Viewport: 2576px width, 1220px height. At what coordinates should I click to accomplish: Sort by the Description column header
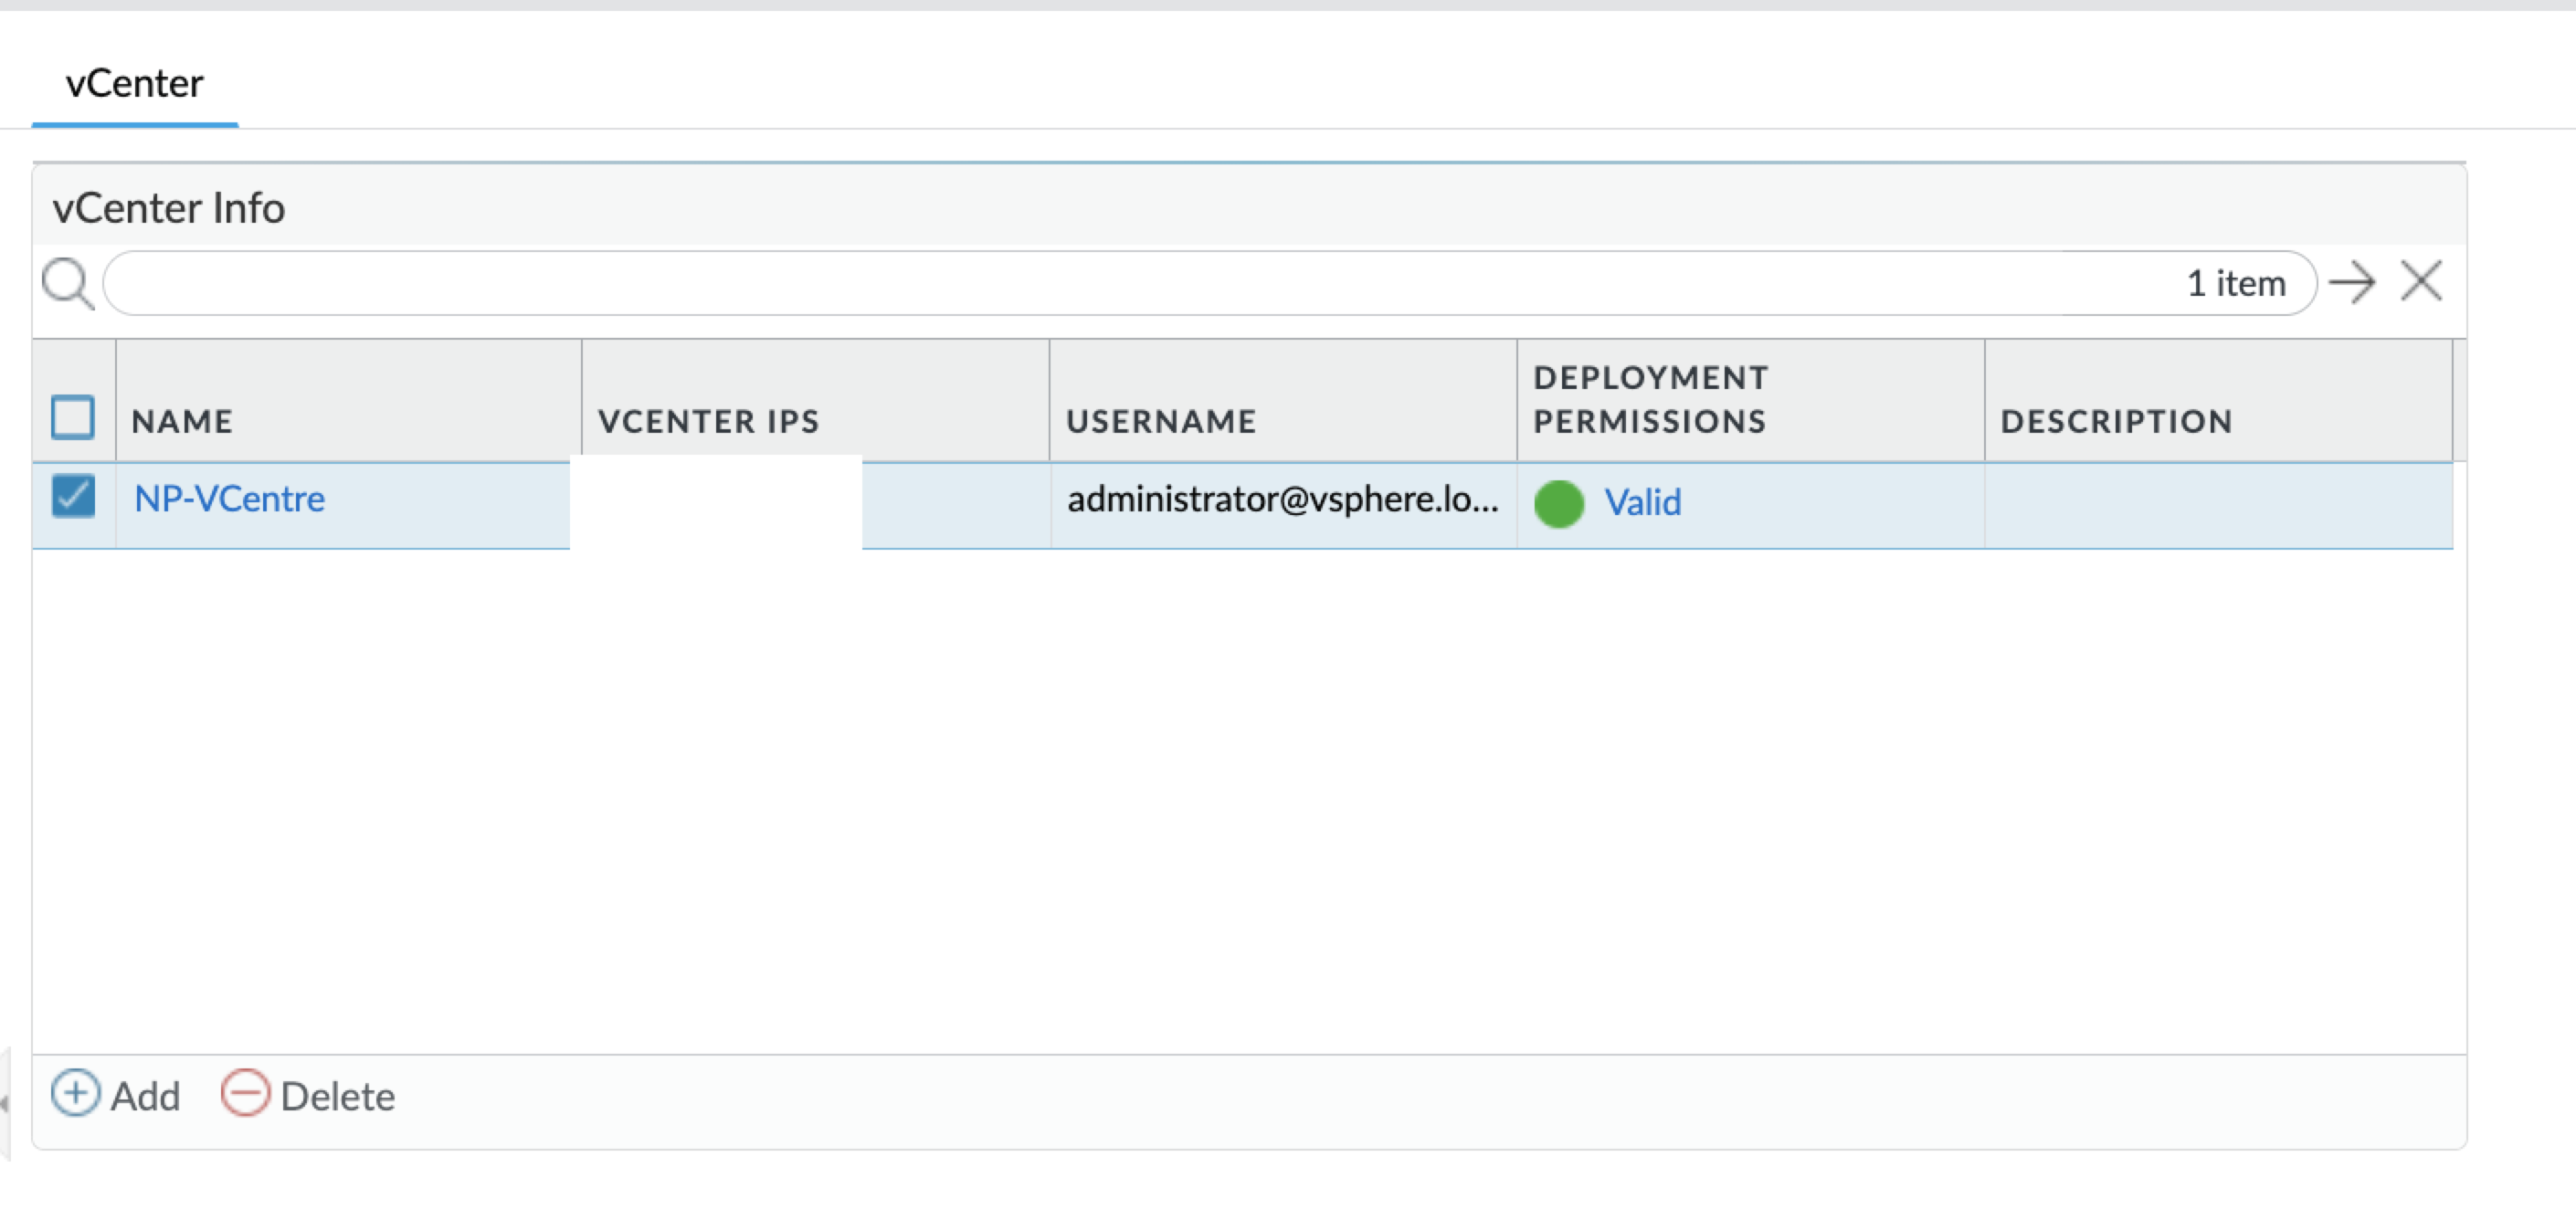click(2116, 422)
